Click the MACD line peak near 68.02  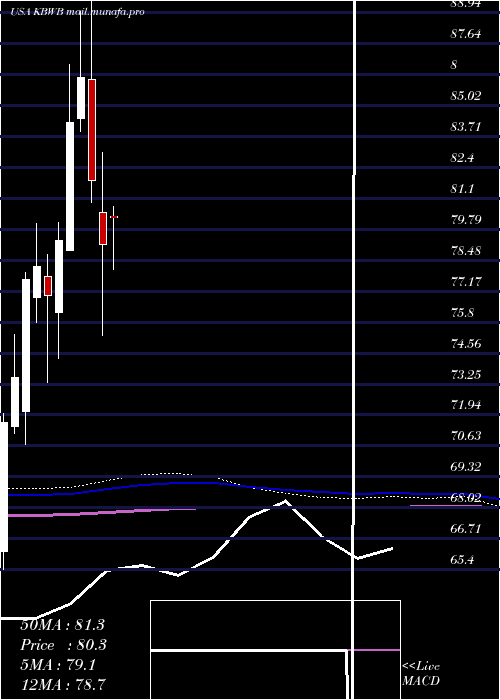[285, 502]
